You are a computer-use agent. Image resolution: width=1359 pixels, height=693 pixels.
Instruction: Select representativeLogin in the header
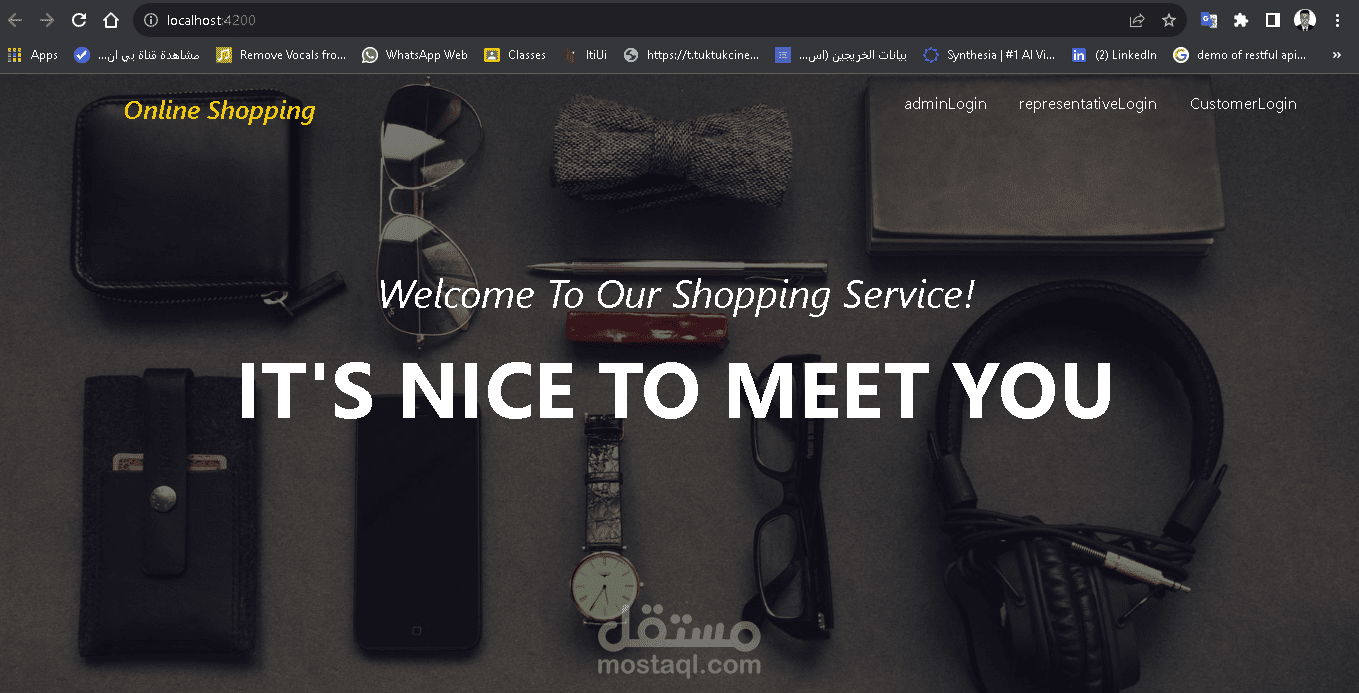(1087, 103)
